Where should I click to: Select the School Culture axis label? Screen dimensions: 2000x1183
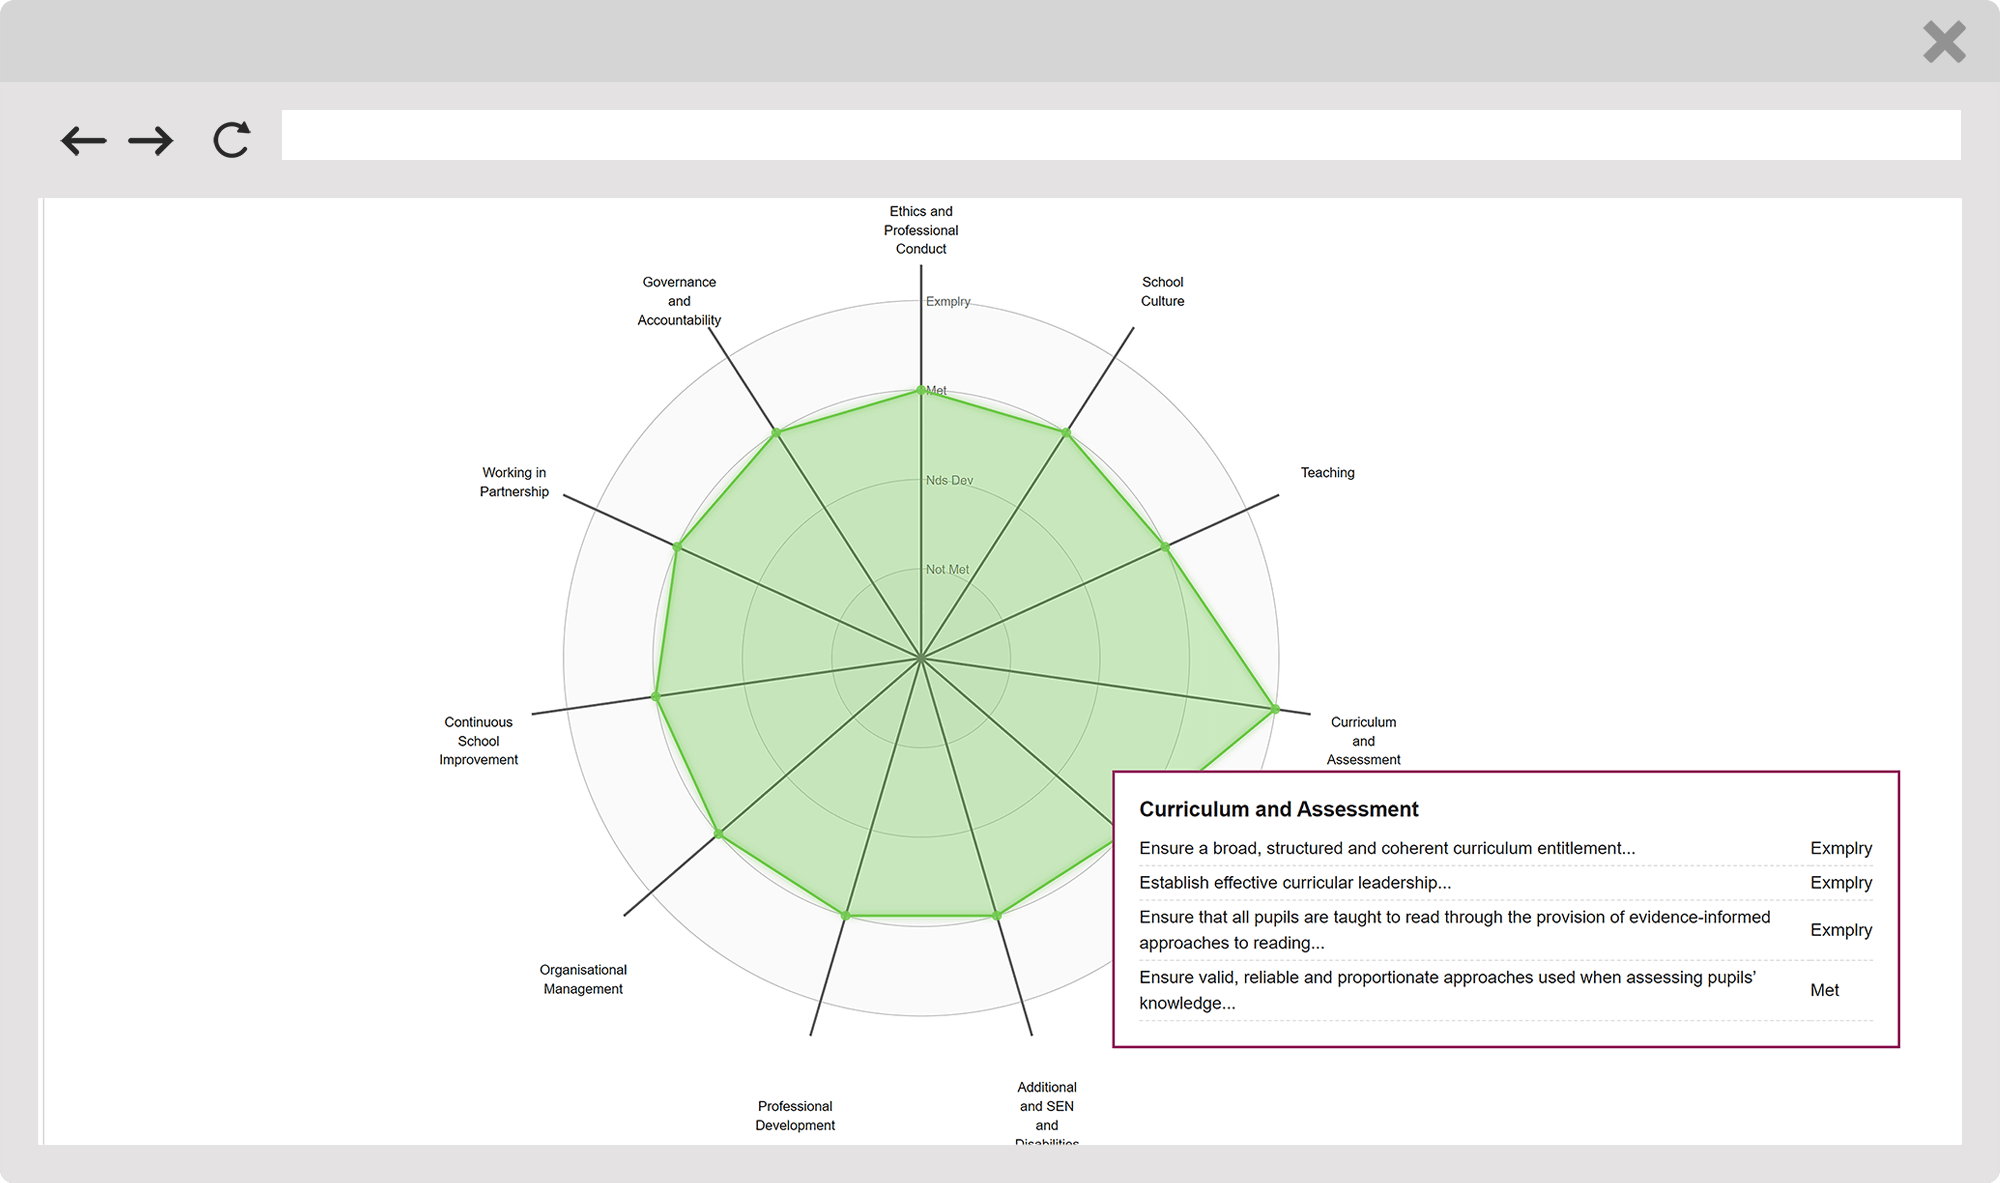point(1162,291)
